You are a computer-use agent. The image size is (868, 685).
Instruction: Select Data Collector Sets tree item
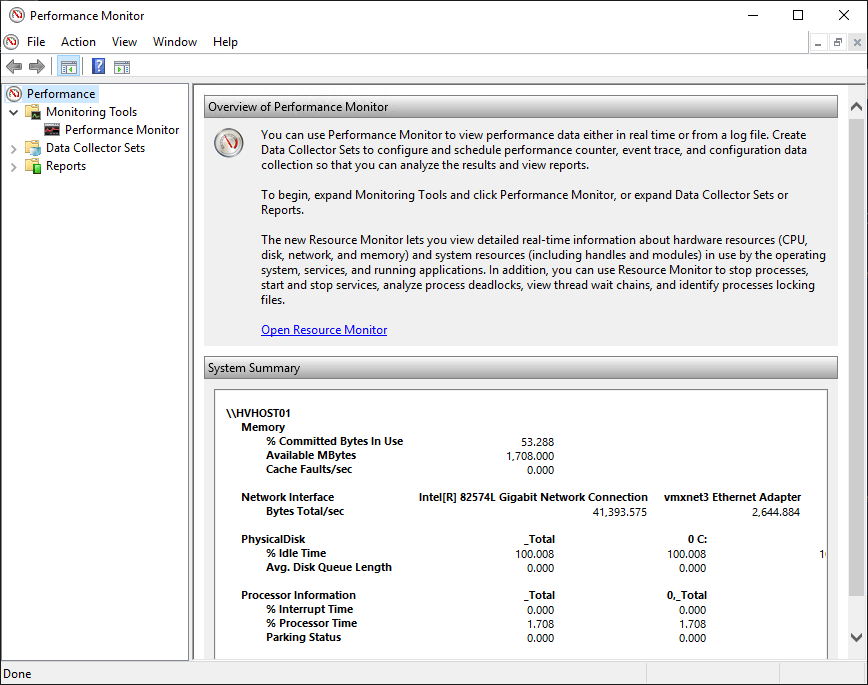[95, 148]
